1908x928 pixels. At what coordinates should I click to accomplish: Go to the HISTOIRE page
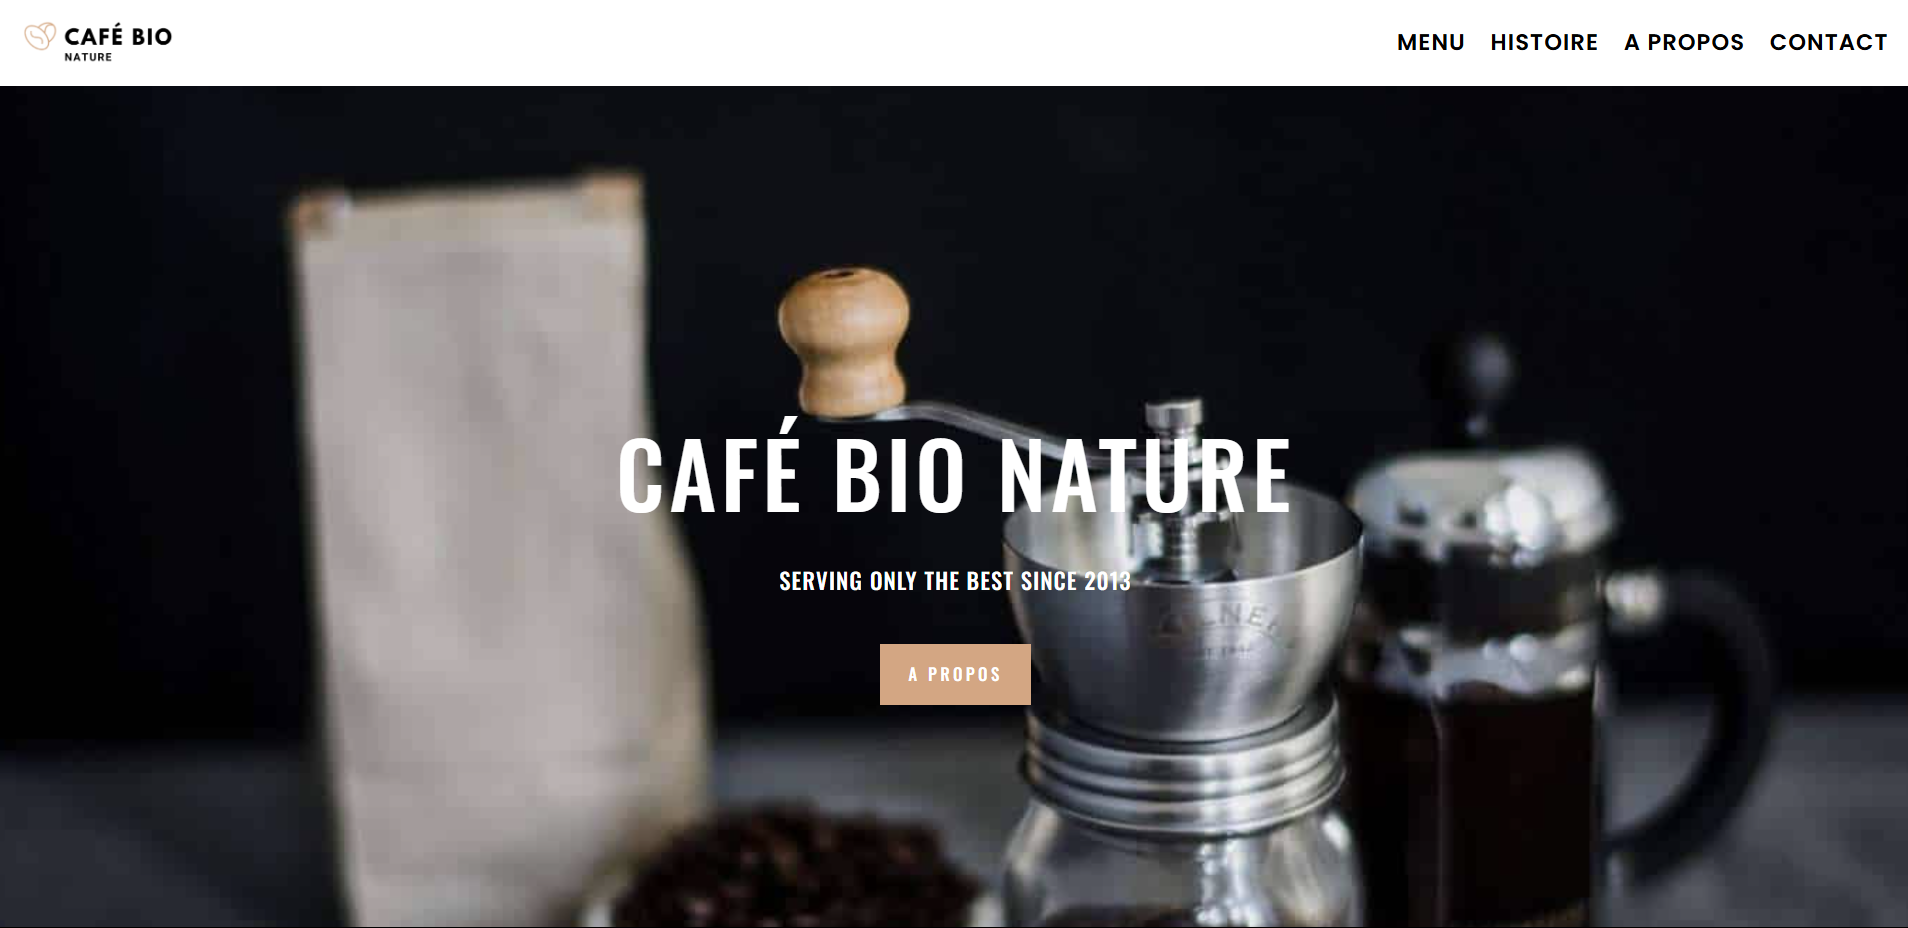tap(1544, 43)
